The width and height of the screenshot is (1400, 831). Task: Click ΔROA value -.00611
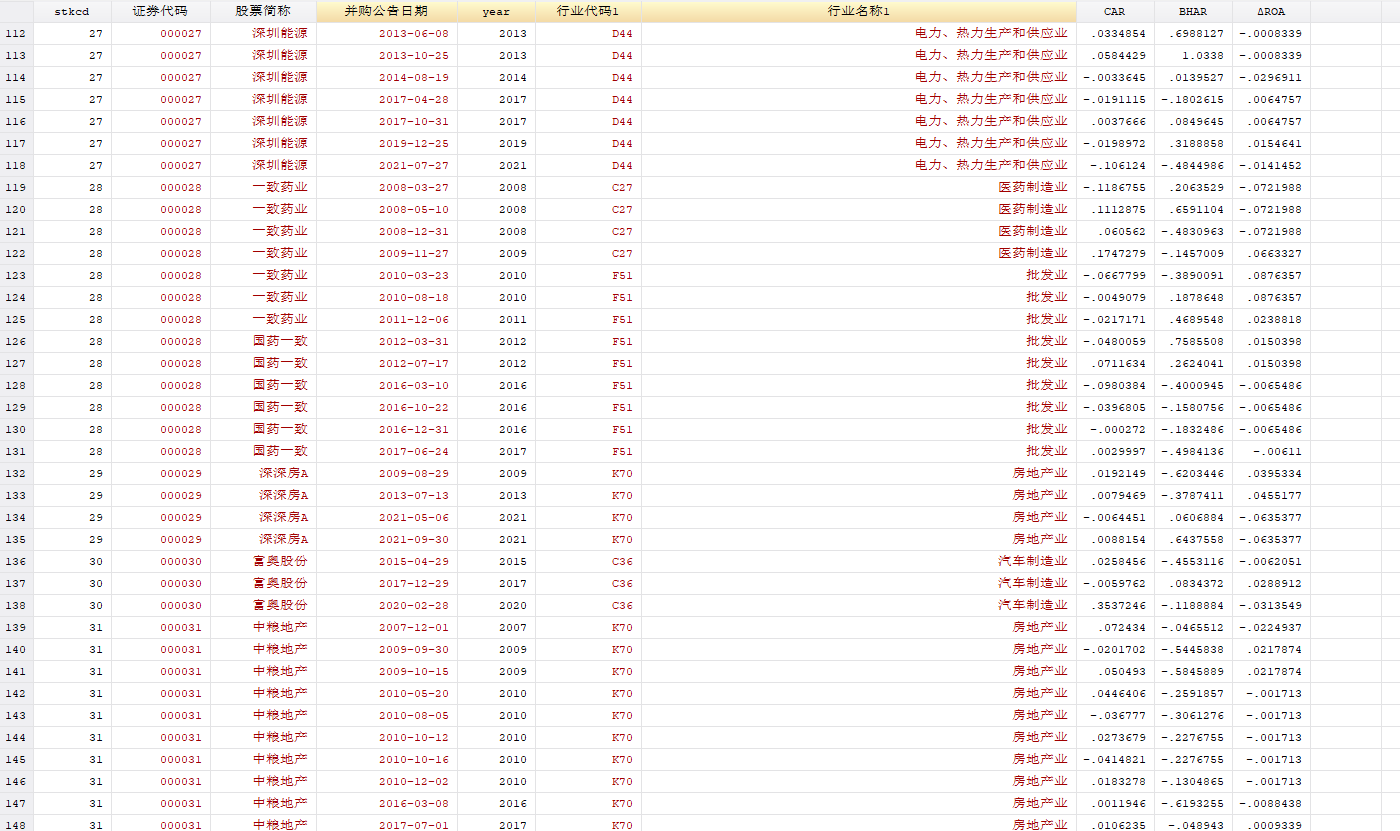(1280, 451)
